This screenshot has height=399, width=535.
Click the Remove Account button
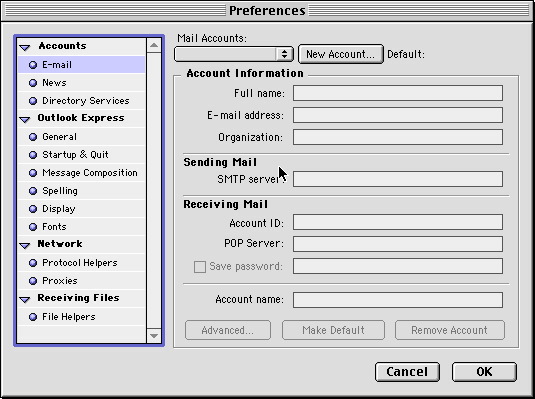tap(449, 330)
